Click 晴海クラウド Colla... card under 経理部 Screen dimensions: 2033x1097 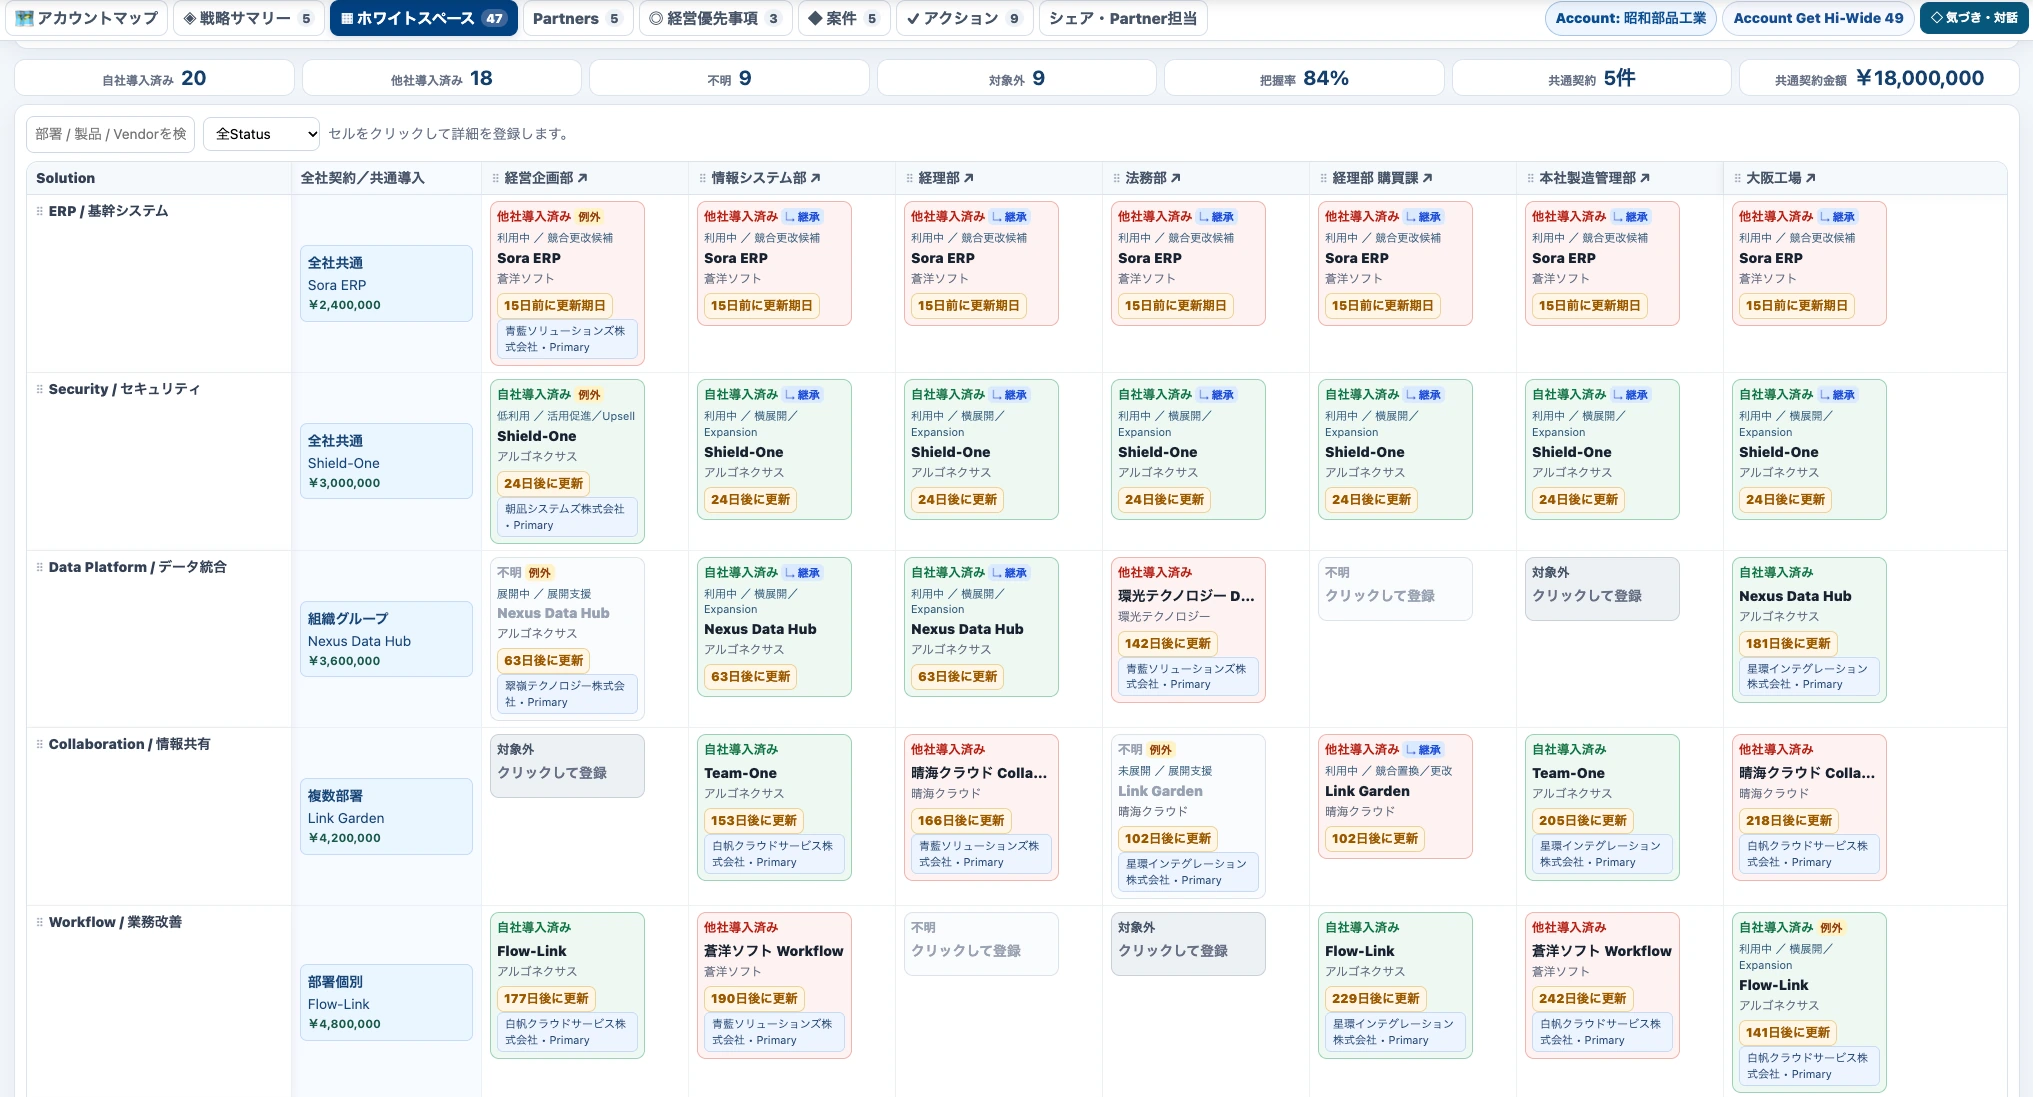[981, 807]
